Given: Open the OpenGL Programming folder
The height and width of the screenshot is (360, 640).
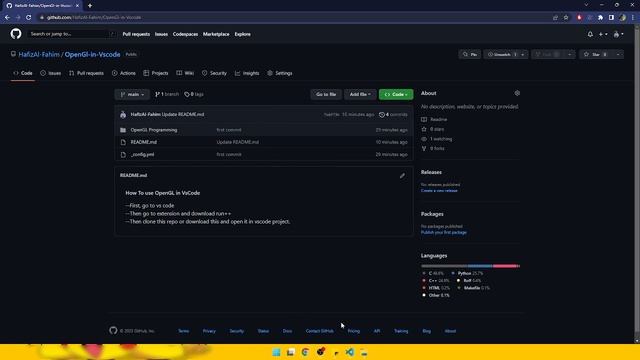Looking at the screenshot, I should click(154, 130).
